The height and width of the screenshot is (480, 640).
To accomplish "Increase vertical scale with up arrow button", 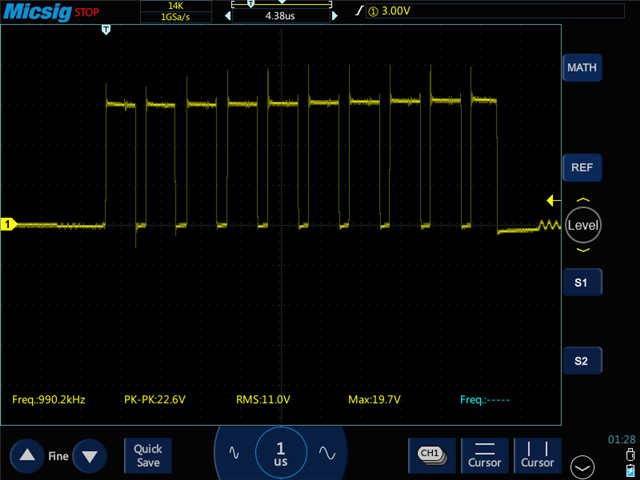I will pyautogui.click(x=27, y=456).
